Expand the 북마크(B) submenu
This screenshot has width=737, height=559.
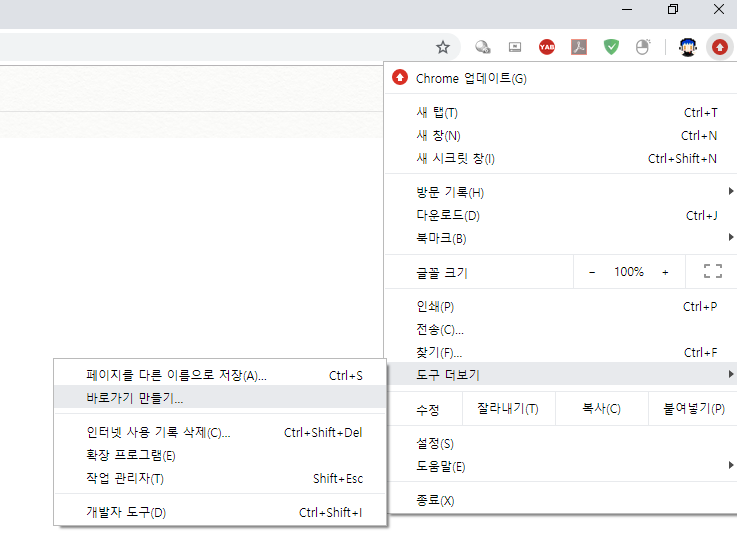coord(560,238)
